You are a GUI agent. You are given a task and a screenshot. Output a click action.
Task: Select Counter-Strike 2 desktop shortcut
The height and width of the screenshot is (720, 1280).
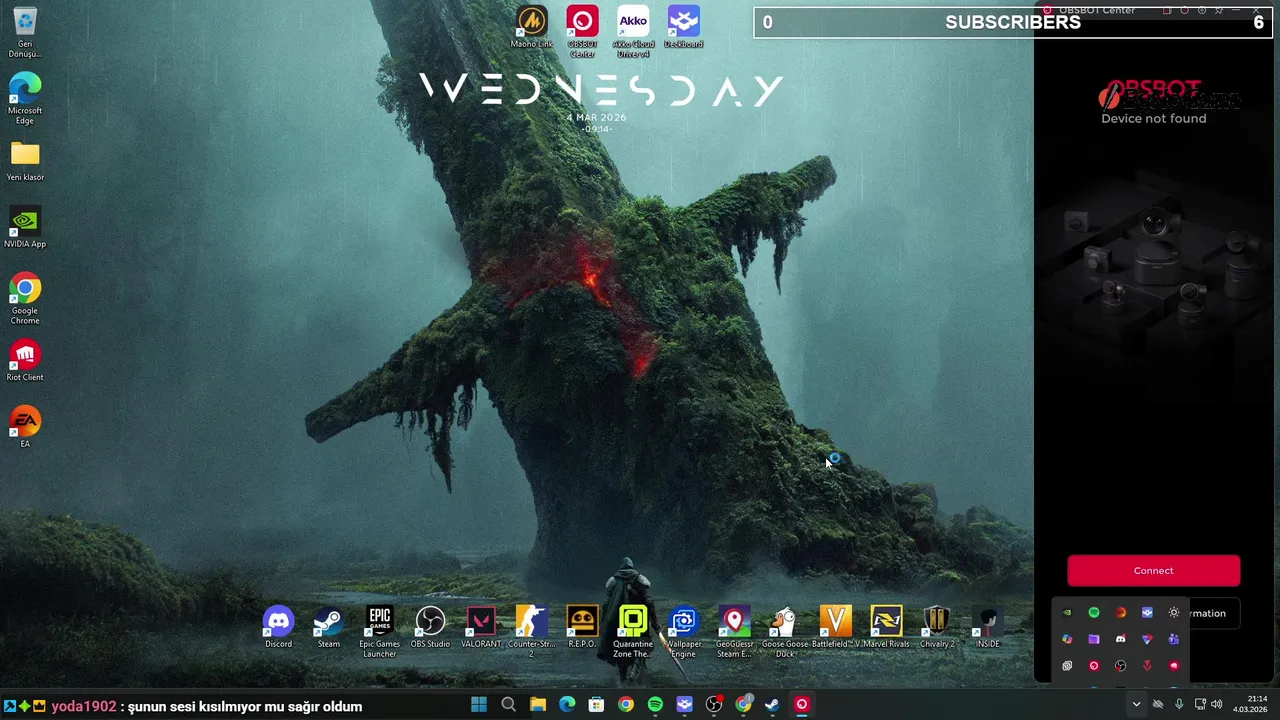(x=531, y=632)
